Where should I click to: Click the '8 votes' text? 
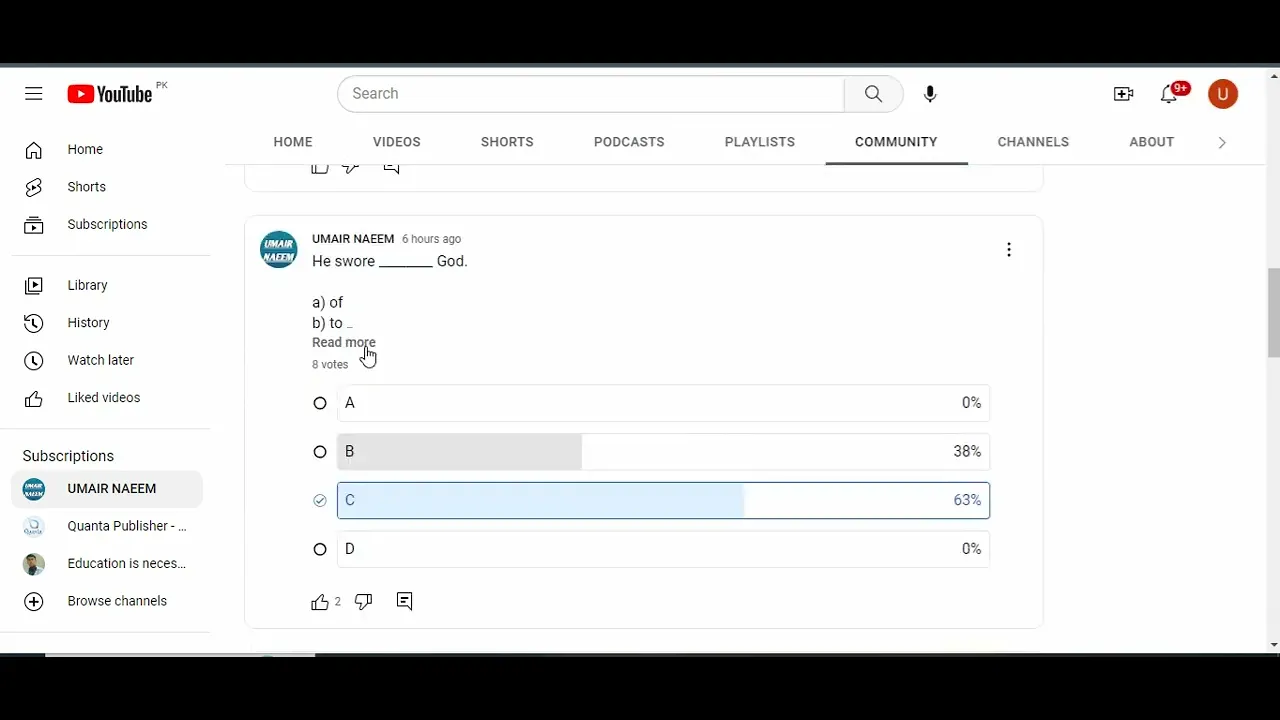click(x=330, y=365)
